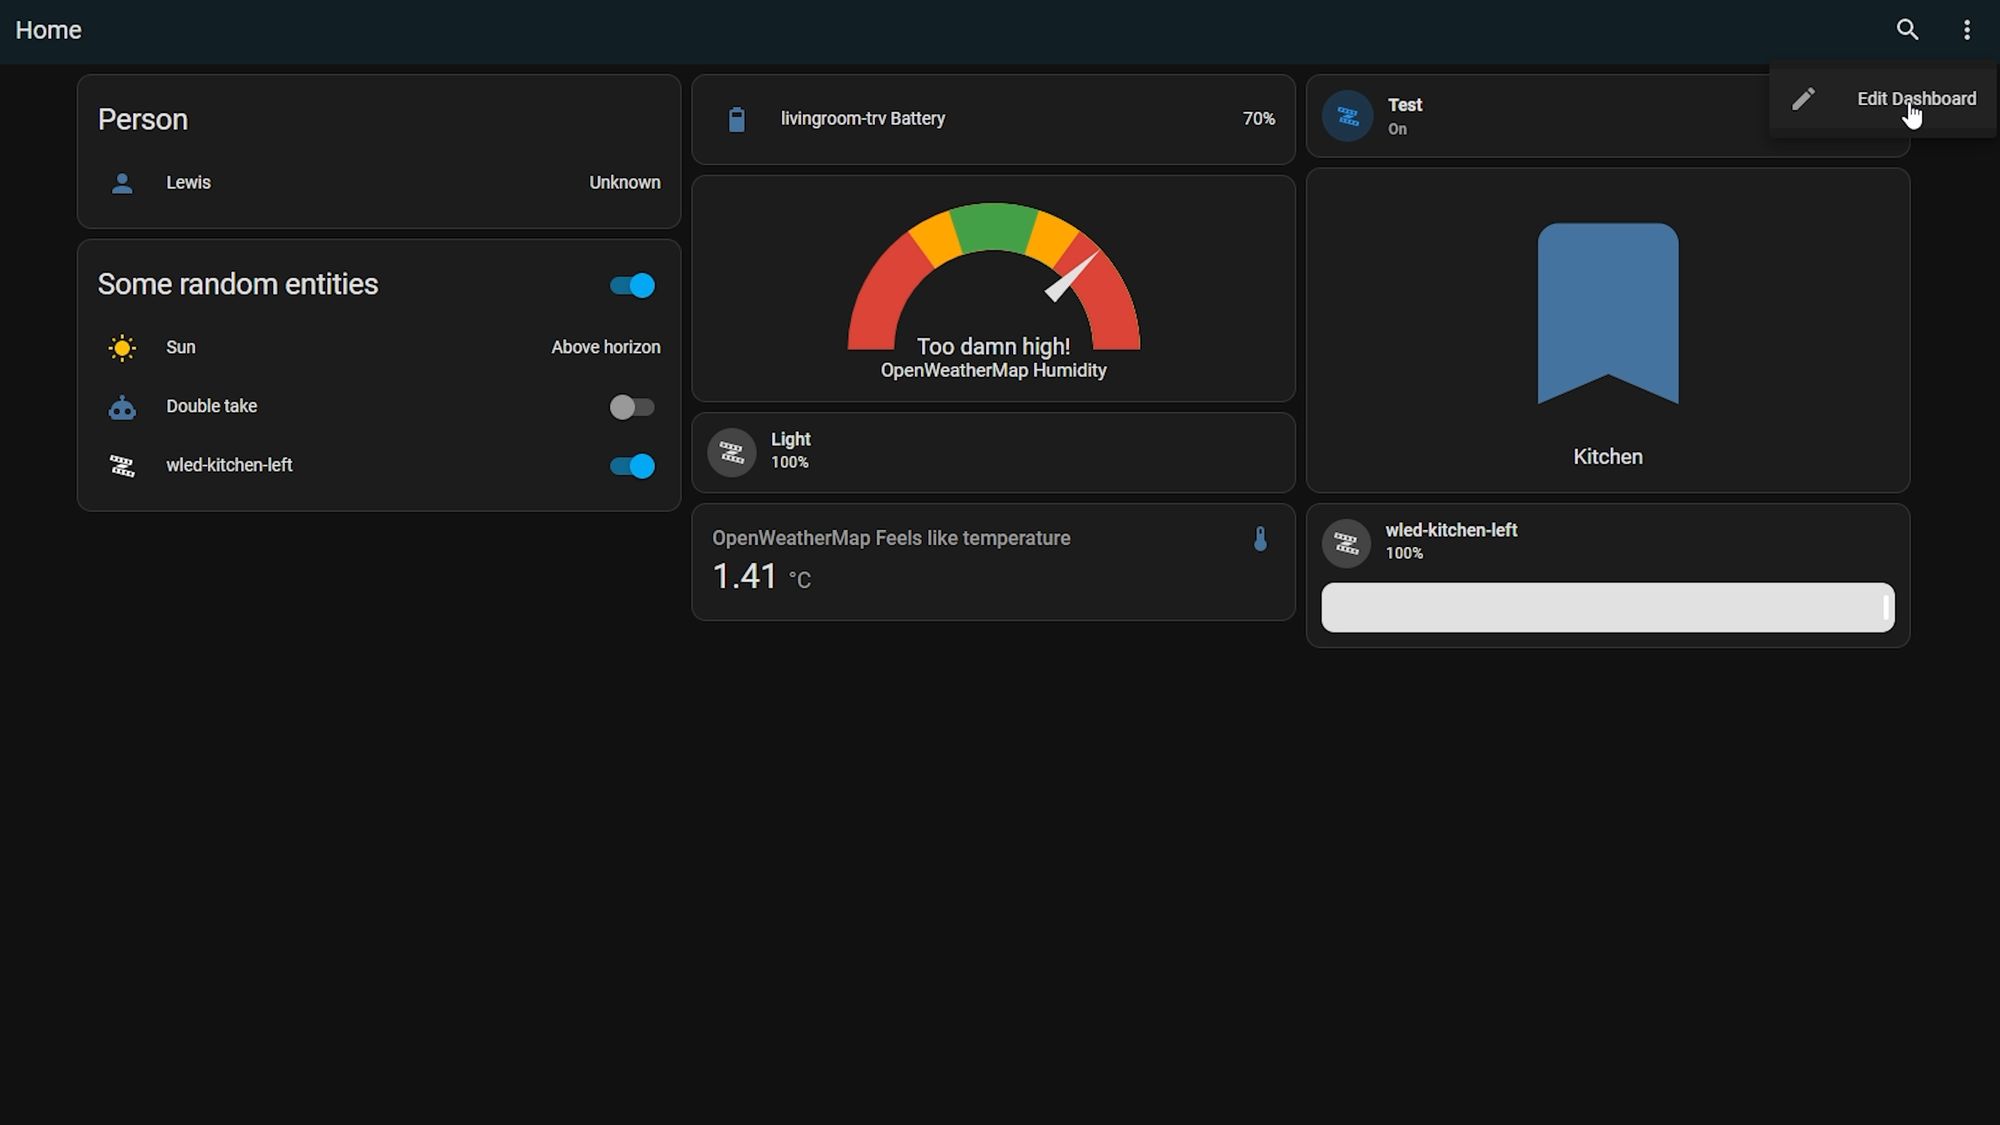Click the Test entity card
Viewport: 2000px width, 1125px height.
click(1607, 115)
